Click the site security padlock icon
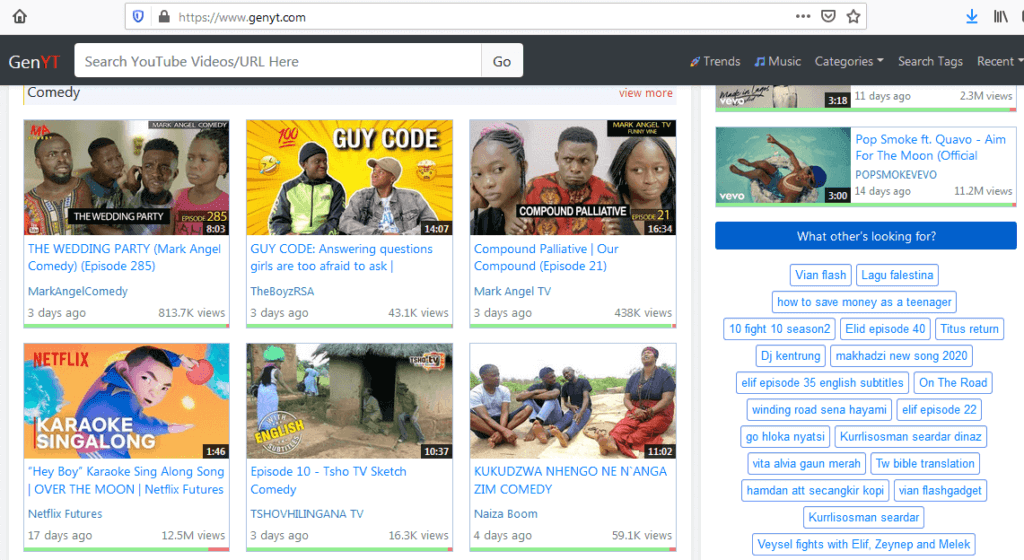1024x560 pixels. pos(164,16)
